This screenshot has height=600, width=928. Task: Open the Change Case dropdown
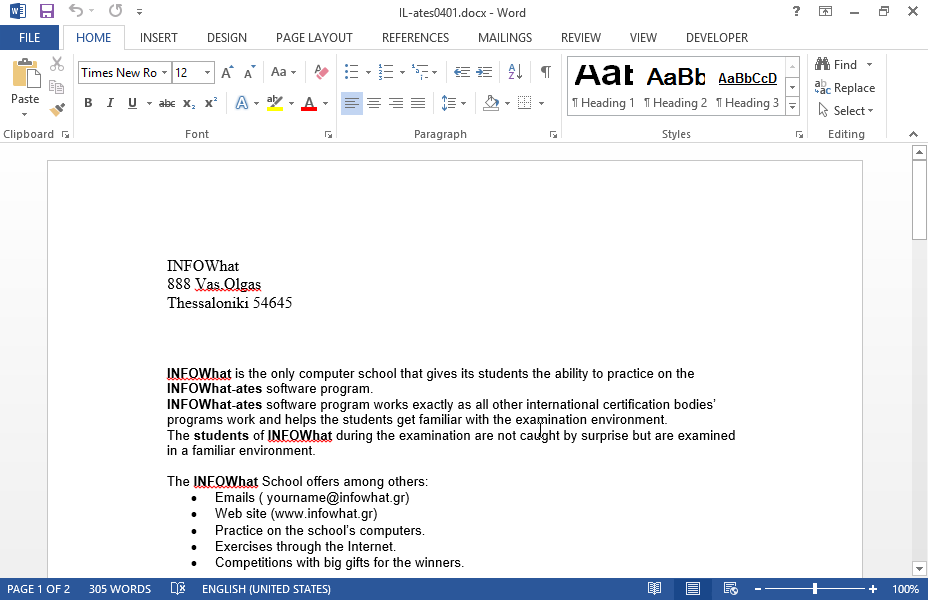click(283, 72)
